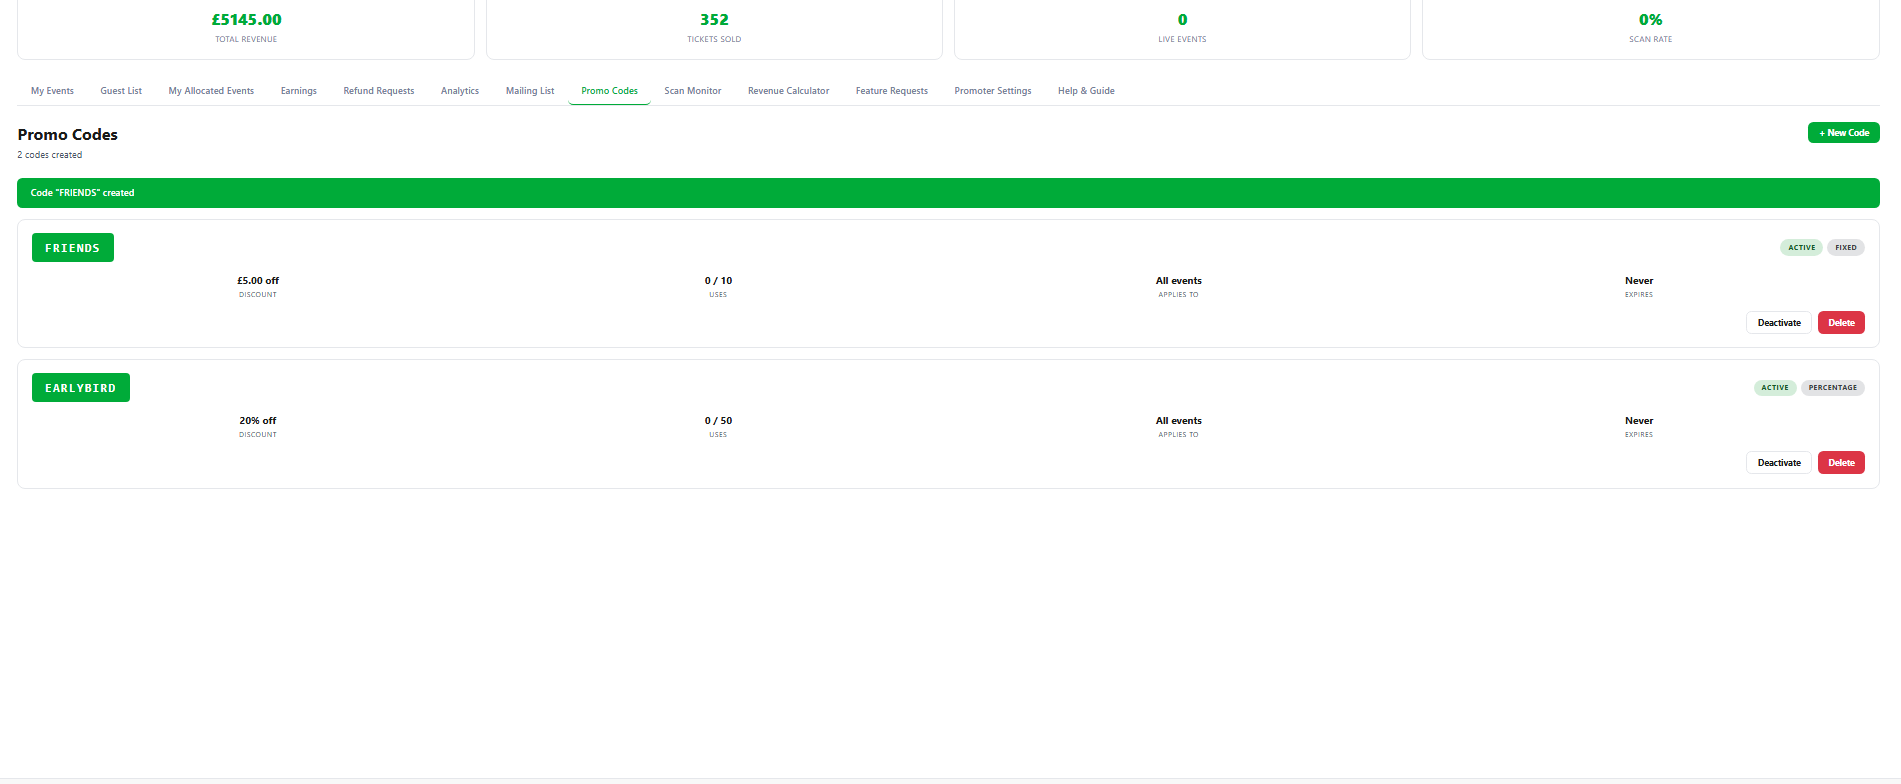Go to the Earnings tab

click(298, 91)
